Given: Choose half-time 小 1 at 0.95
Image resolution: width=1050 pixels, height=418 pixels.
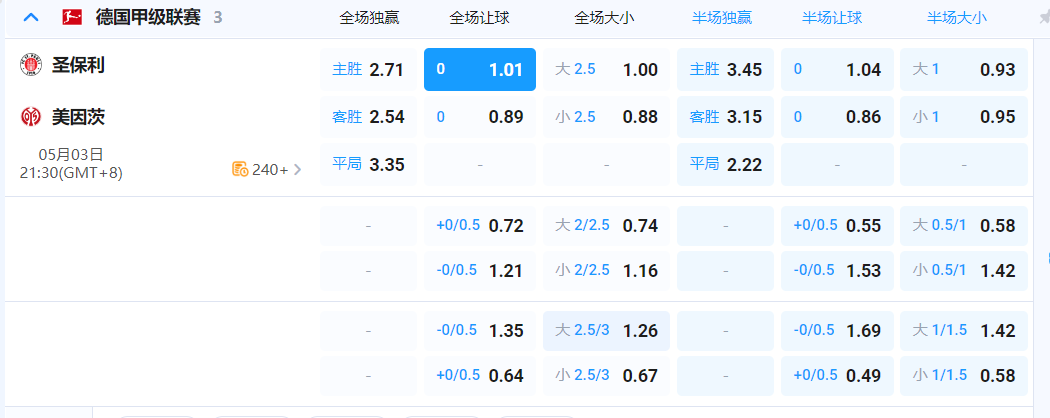Looking at the screenshot, I should pyautogui.click(x=964, y=117).
